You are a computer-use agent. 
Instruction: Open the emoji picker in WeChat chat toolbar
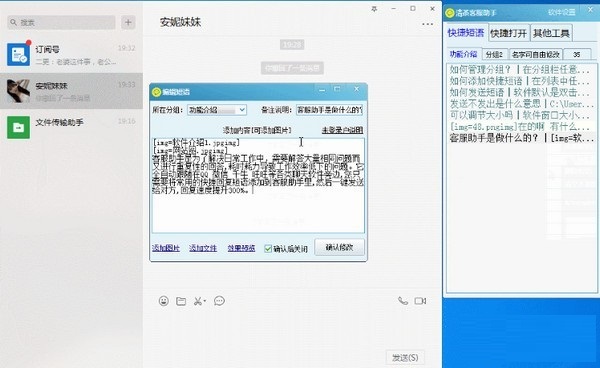coord(163,301)
